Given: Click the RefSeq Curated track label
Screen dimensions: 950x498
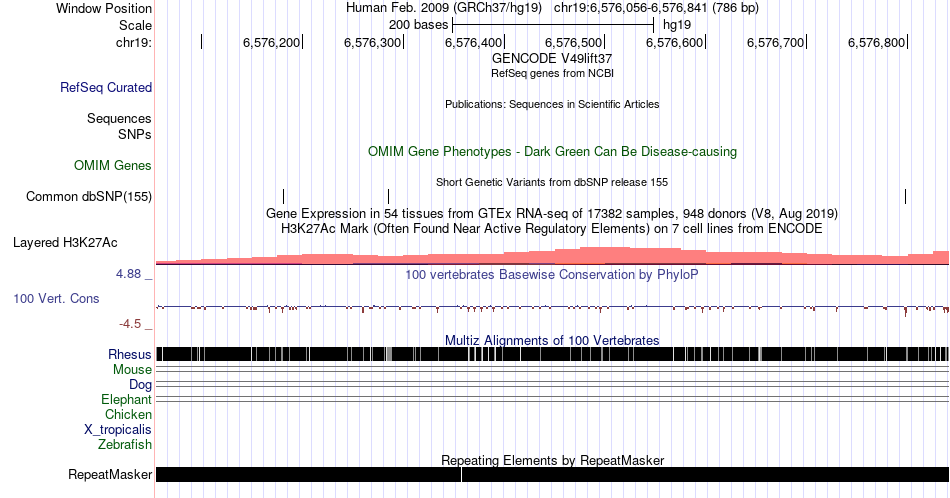Looking at the screenshot, I should [x=106, y=87].
